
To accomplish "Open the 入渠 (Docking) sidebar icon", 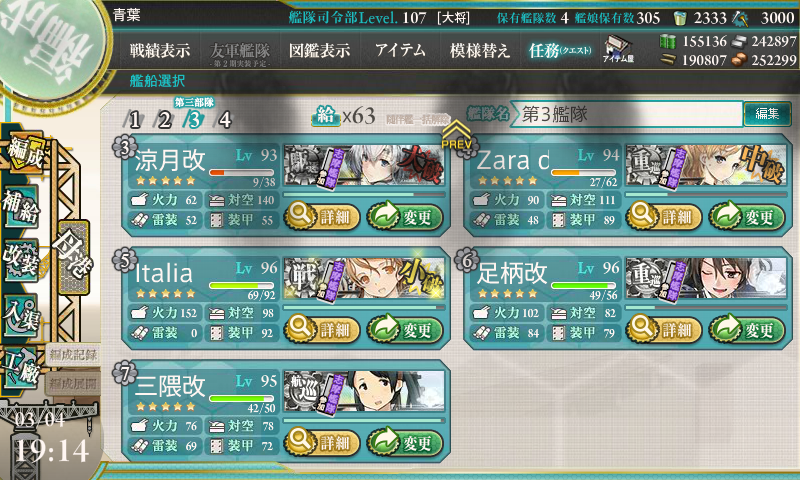I will pyautogui.click(x=20, y=315).
